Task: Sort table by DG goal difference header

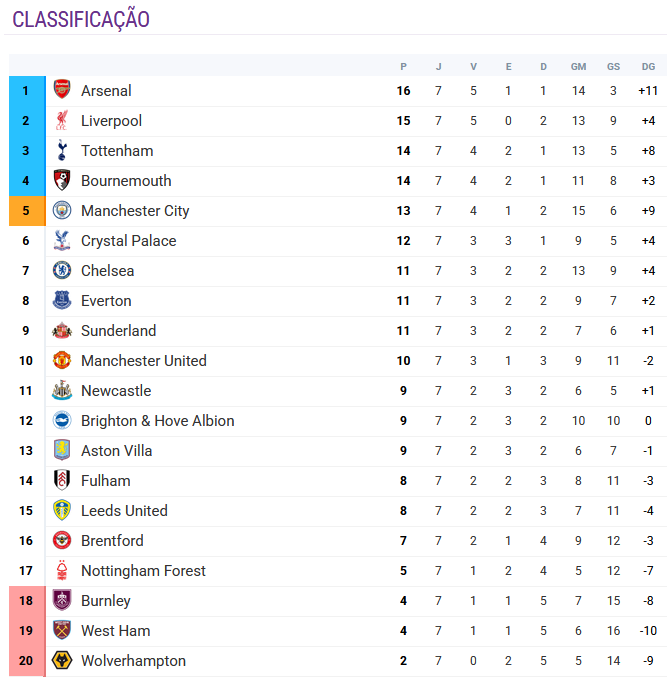Action: (648, 67)
